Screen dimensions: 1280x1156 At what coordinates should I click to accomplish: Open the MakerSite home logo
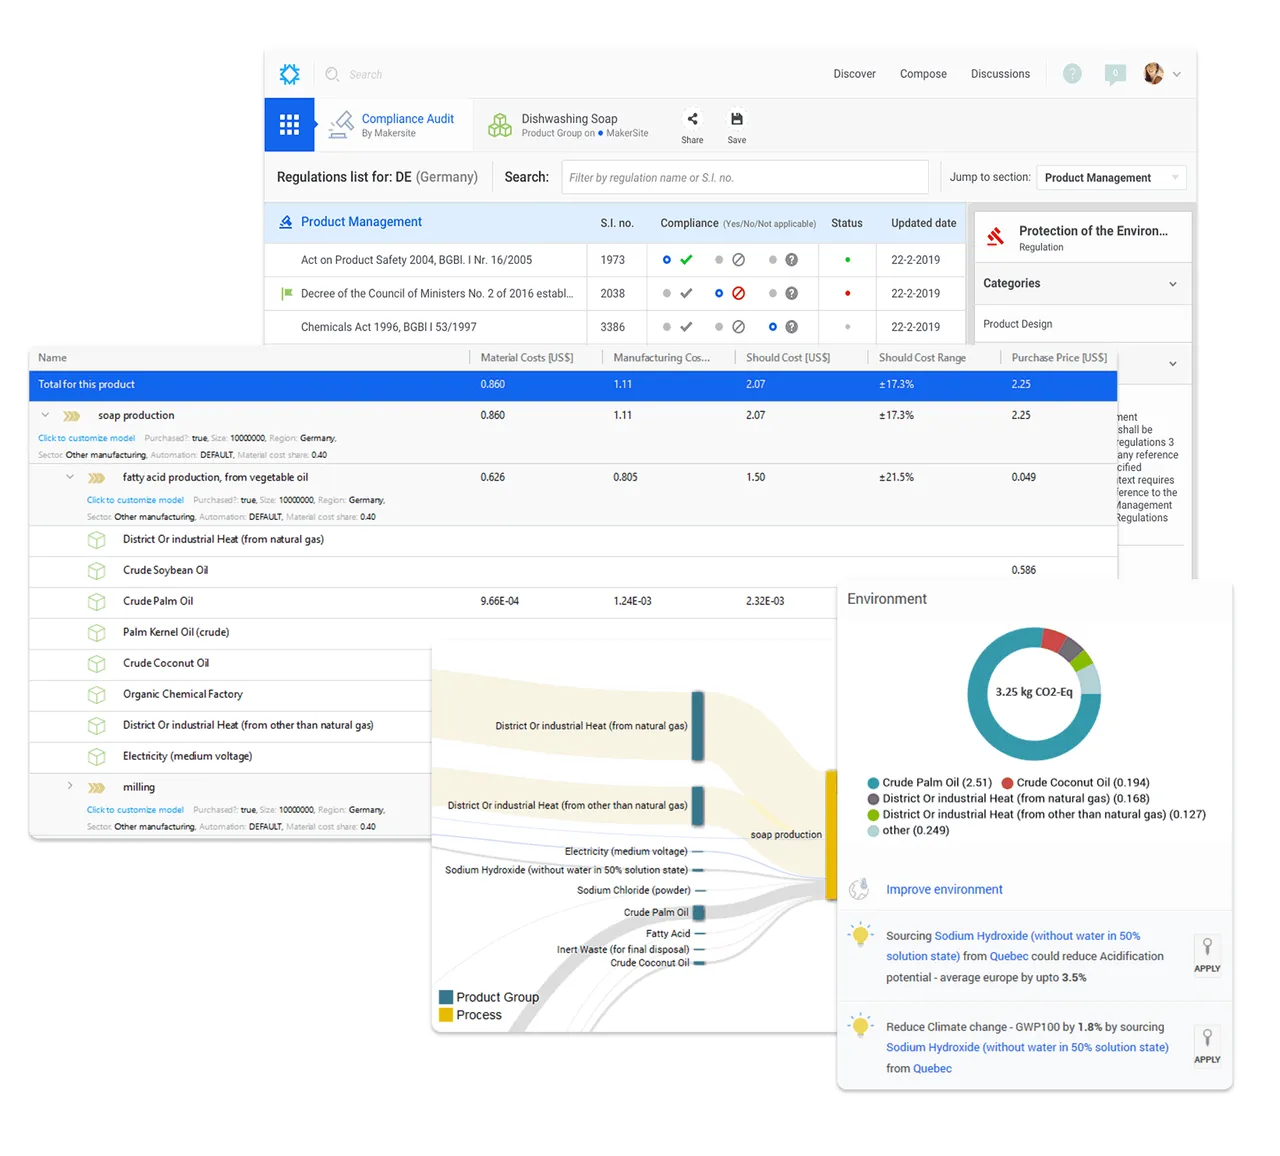(x=289, y=74)
